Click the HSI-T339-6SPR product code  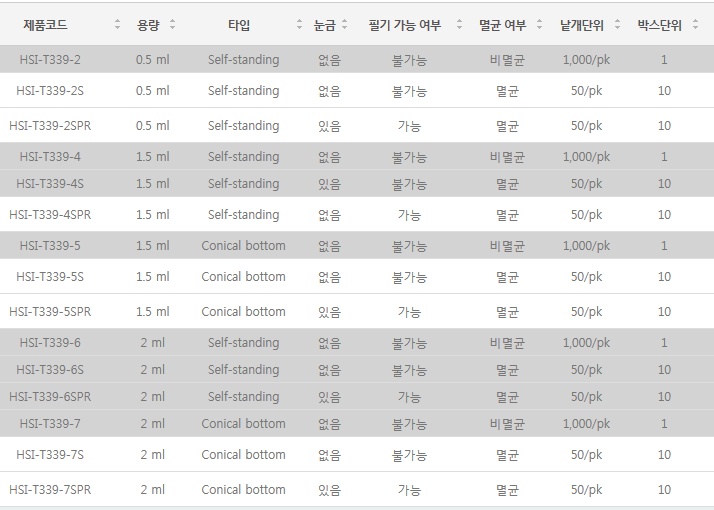tap(50, 397)
